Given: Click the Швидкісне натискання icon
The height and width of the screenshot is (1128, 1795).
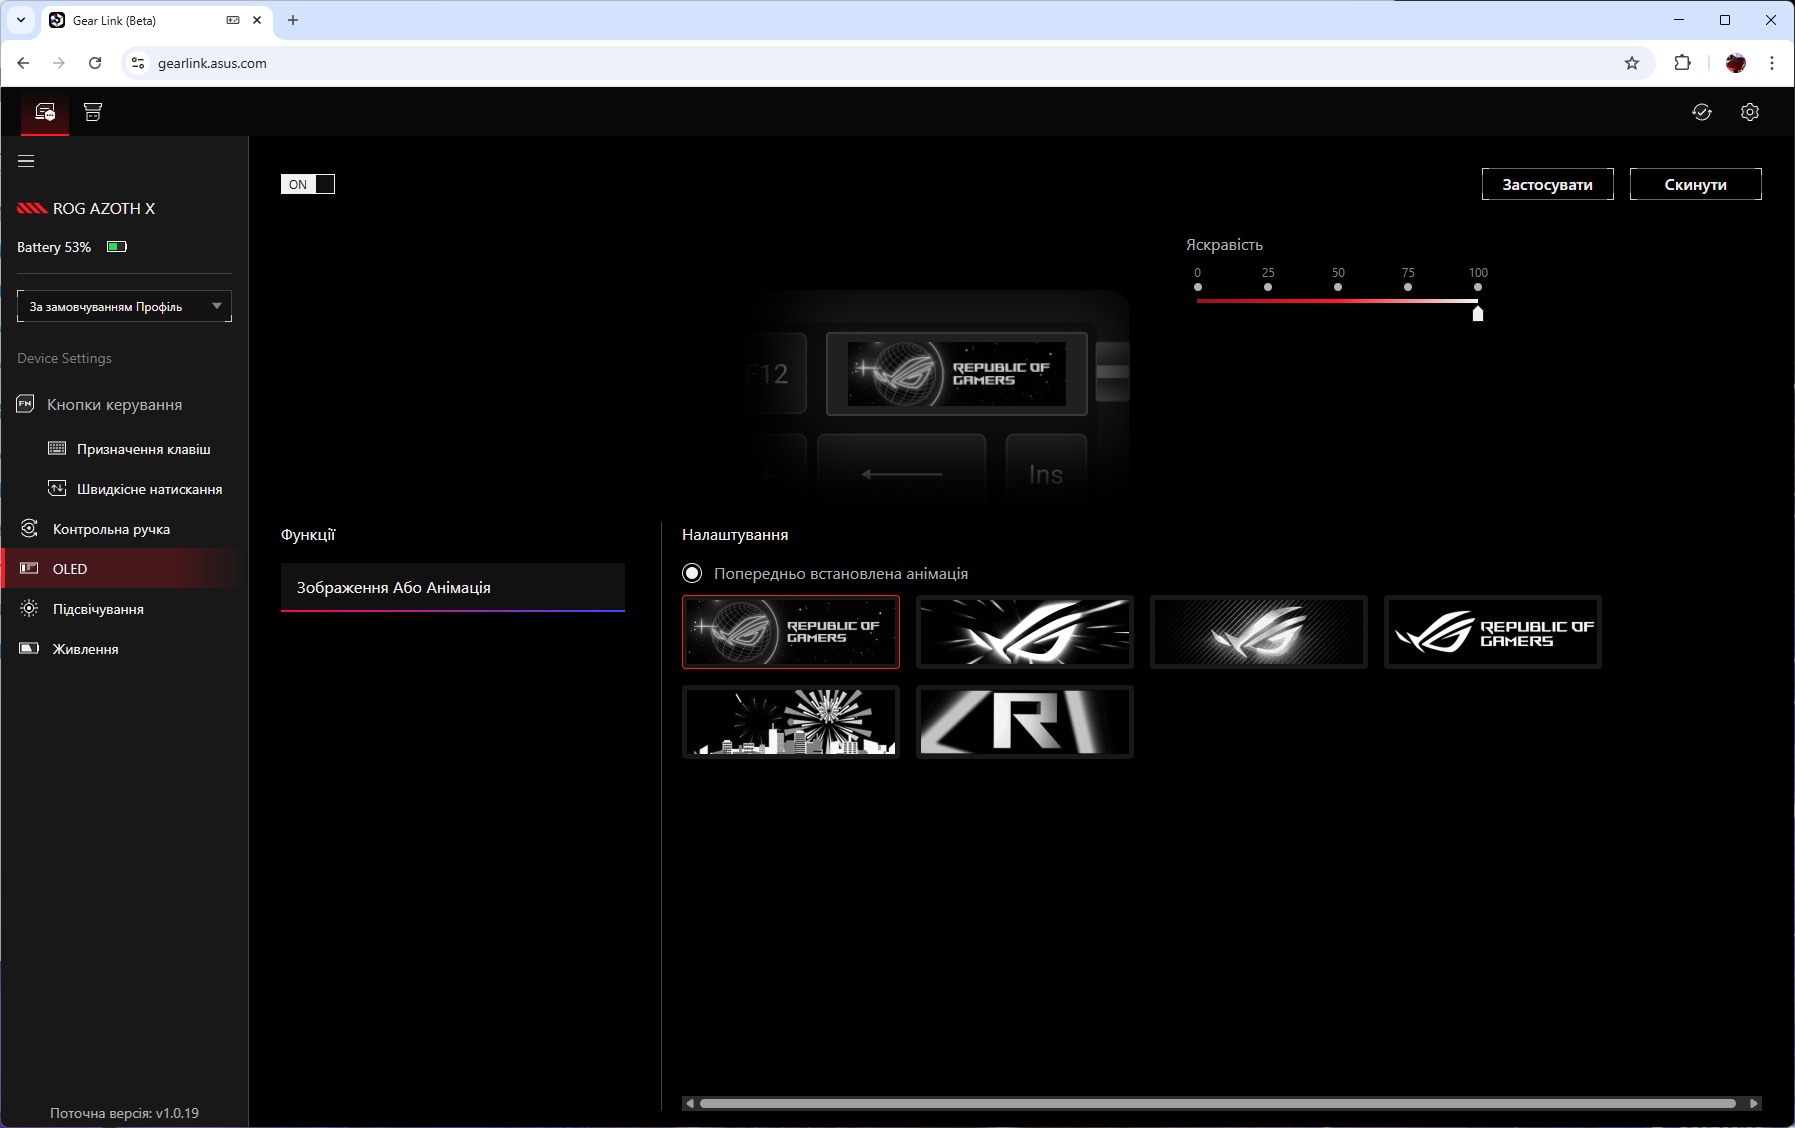Looking at the screenshot, I should point(58,489).
